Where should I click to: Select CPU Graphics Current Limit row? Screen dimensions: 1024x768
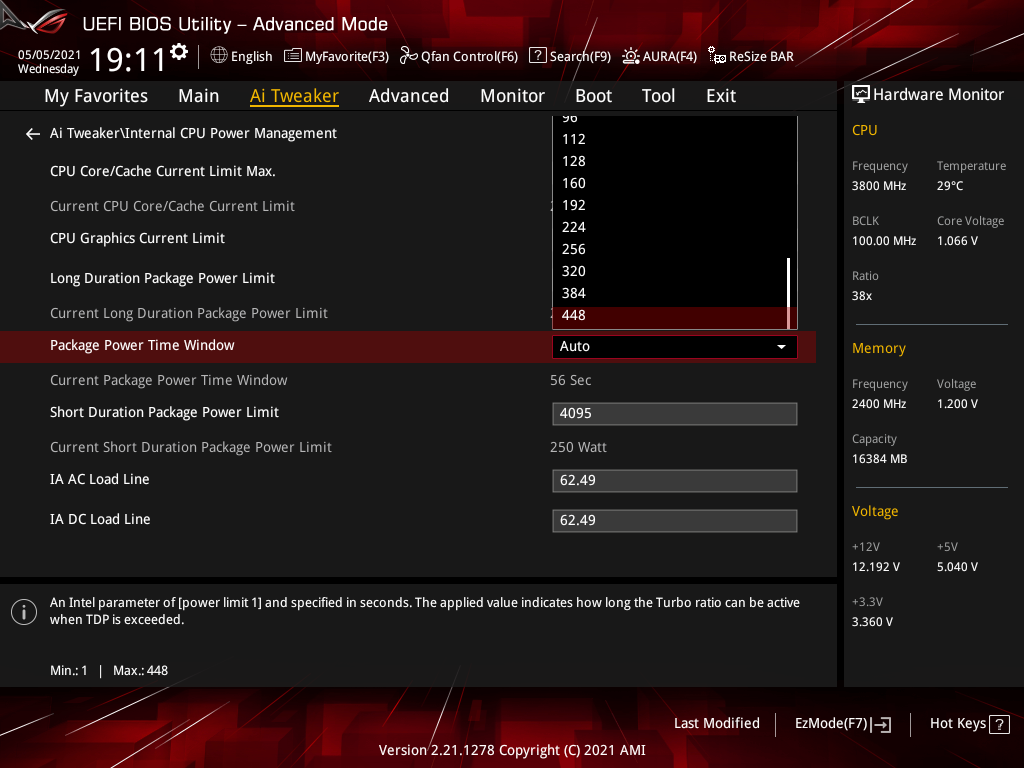point(137,238)
